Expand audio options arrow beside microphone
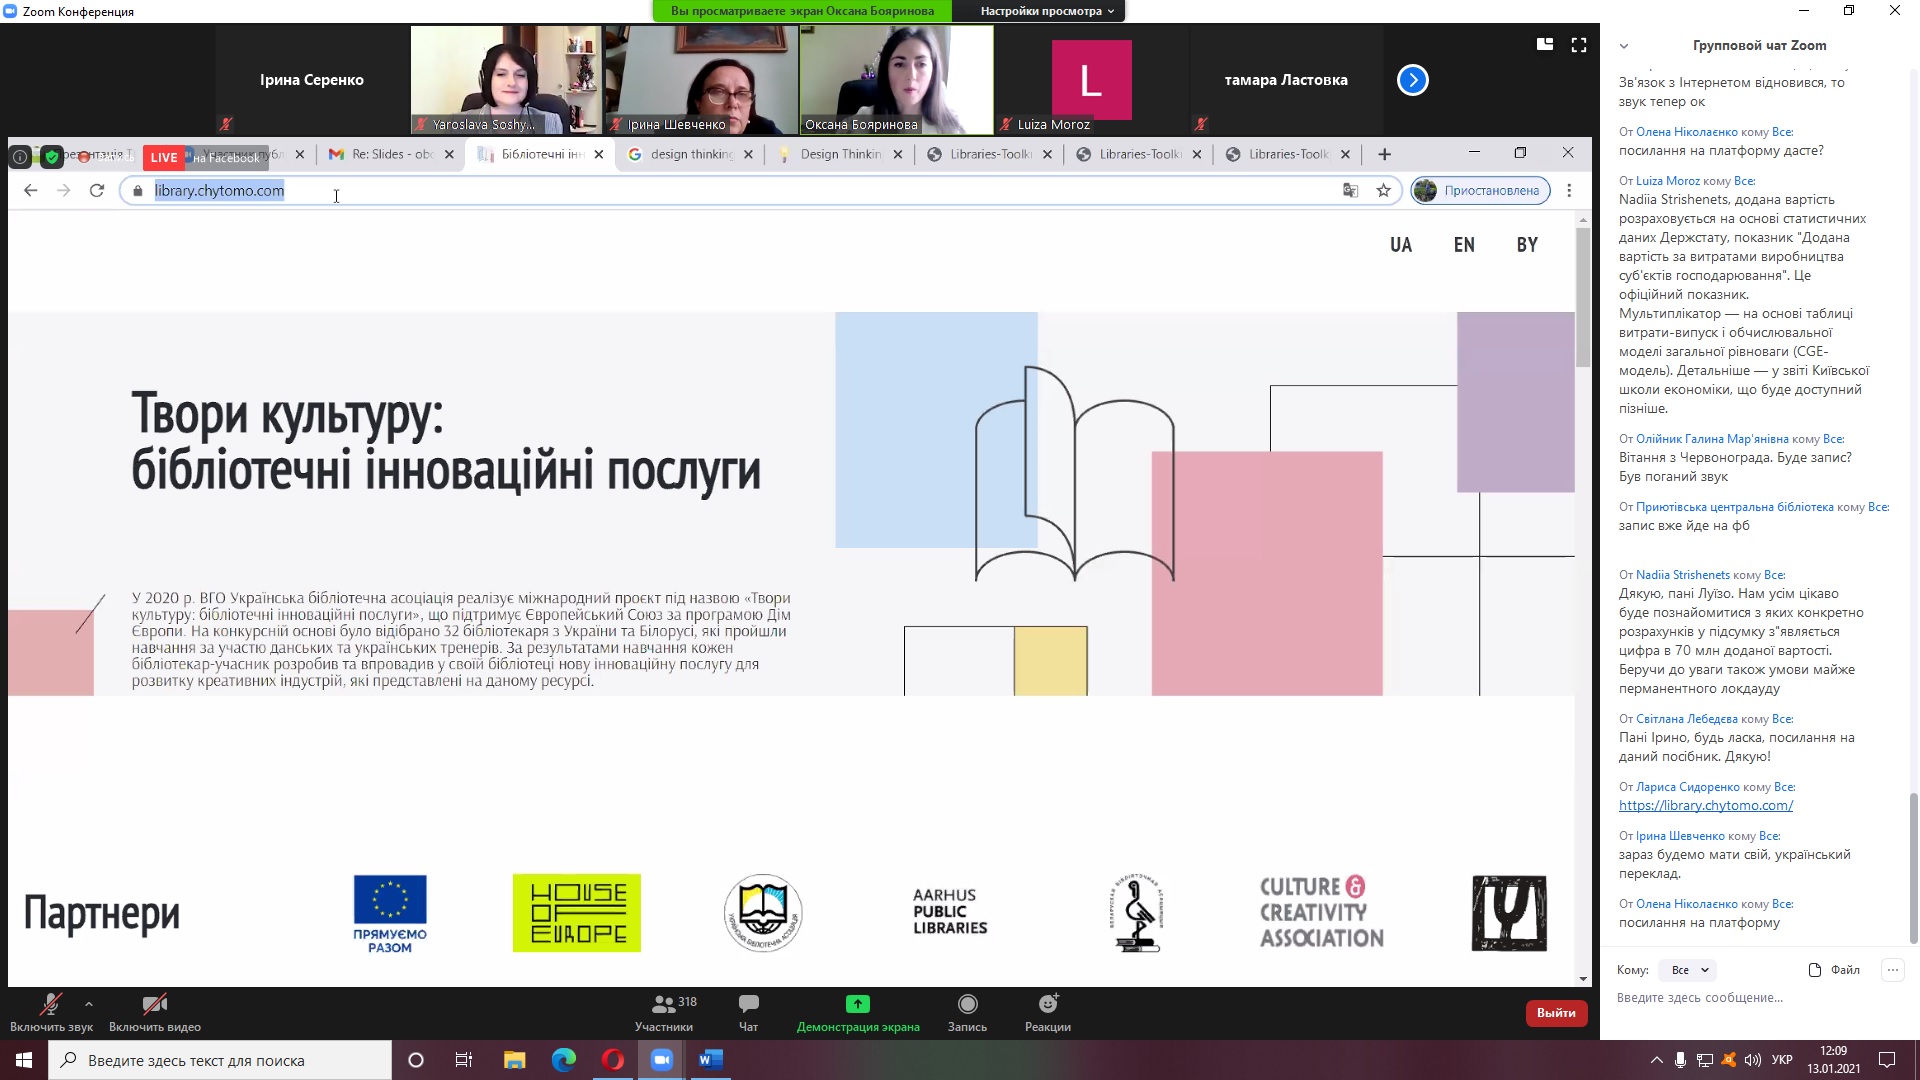Screen dimensions: 1920x1080 coord(89,1003)
